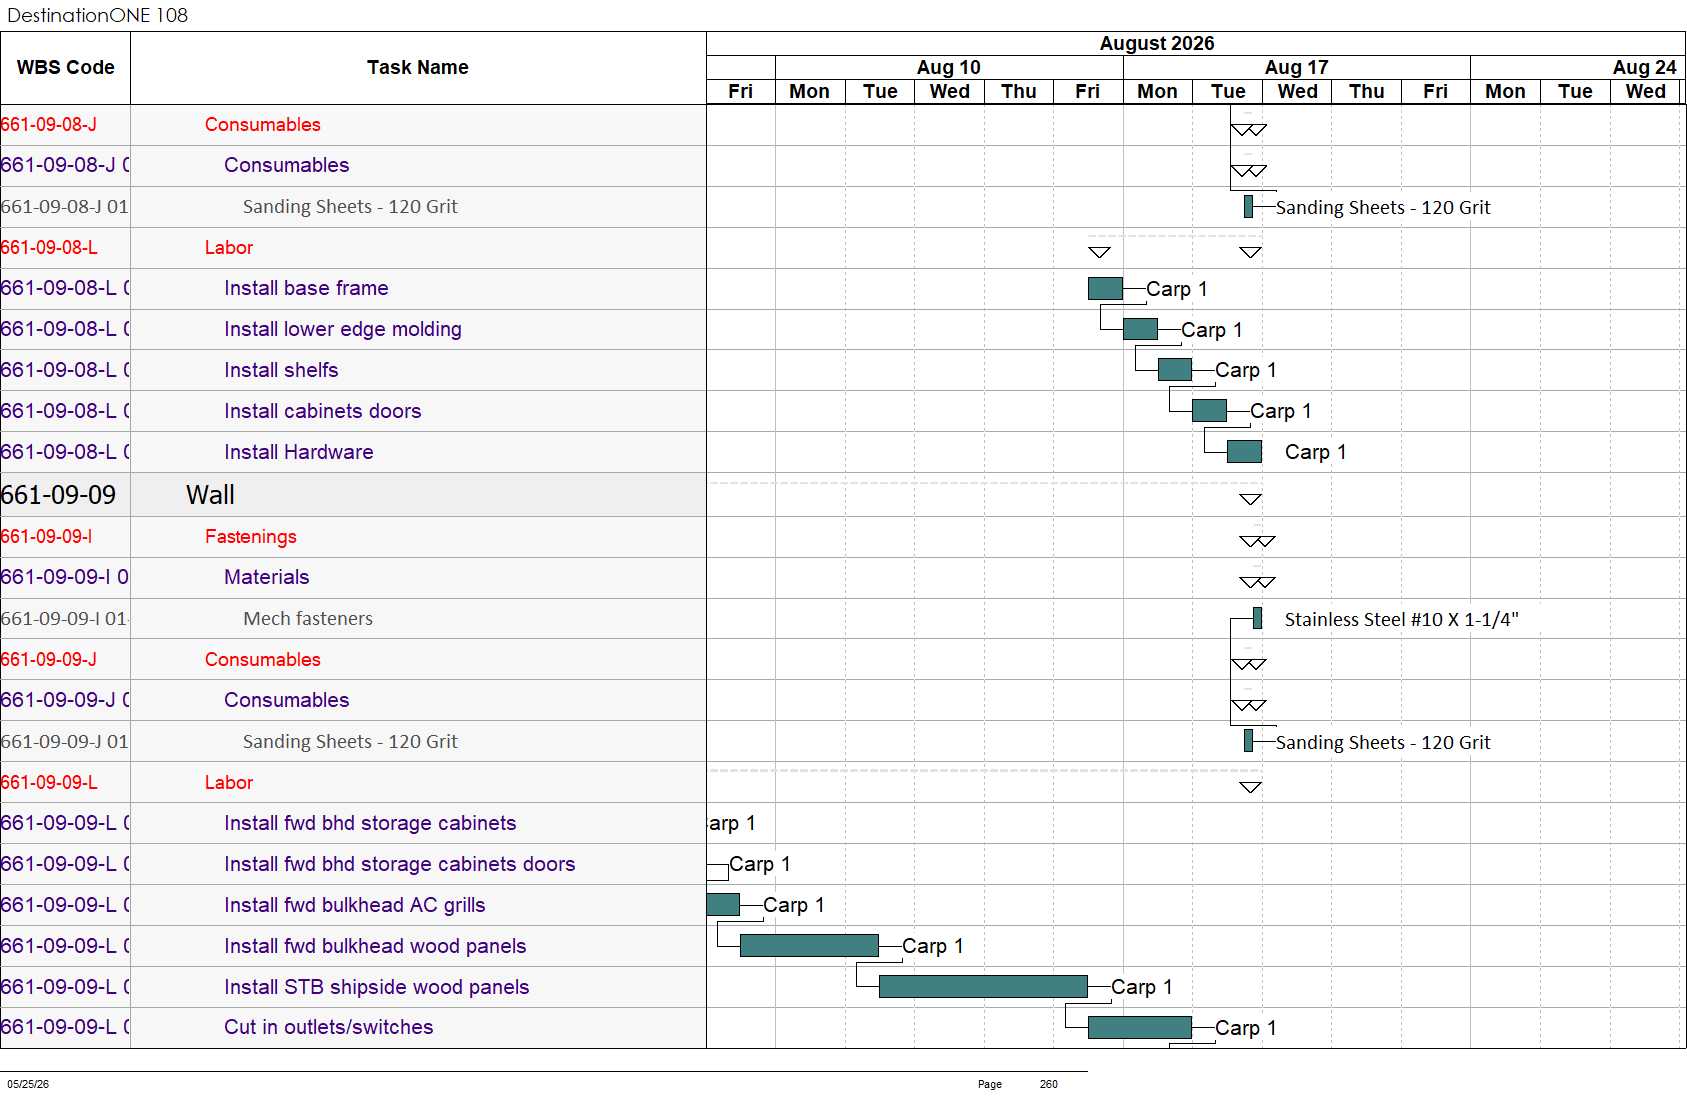This screenshot has width=1687, height=1097.
Task: Select the Cut in outlets/switches Gantt bar
Action: click(1140, 1028)
